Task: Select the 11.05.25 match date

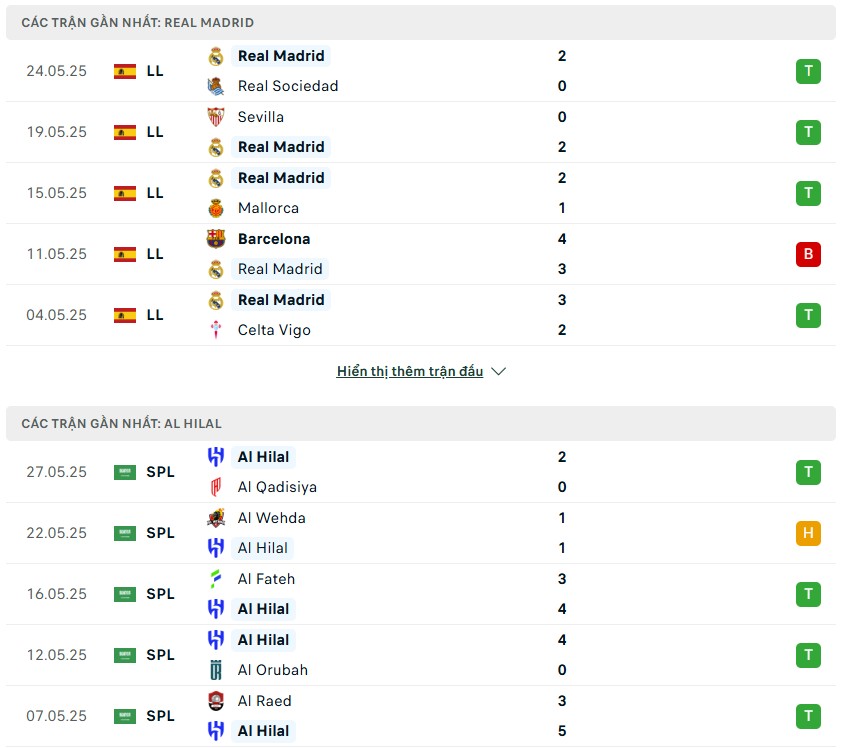Action: (57, 254)
